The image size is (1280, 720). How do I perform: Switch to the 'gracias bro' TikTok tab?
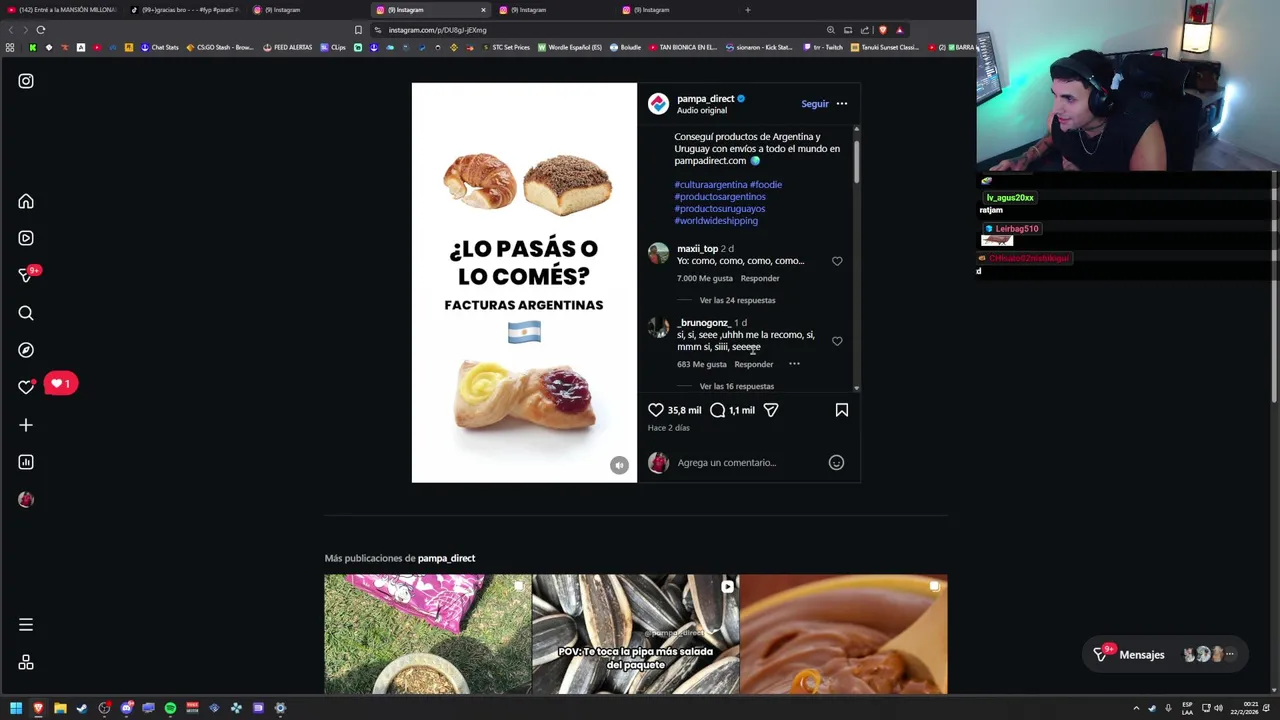click(x=185, y=10)
